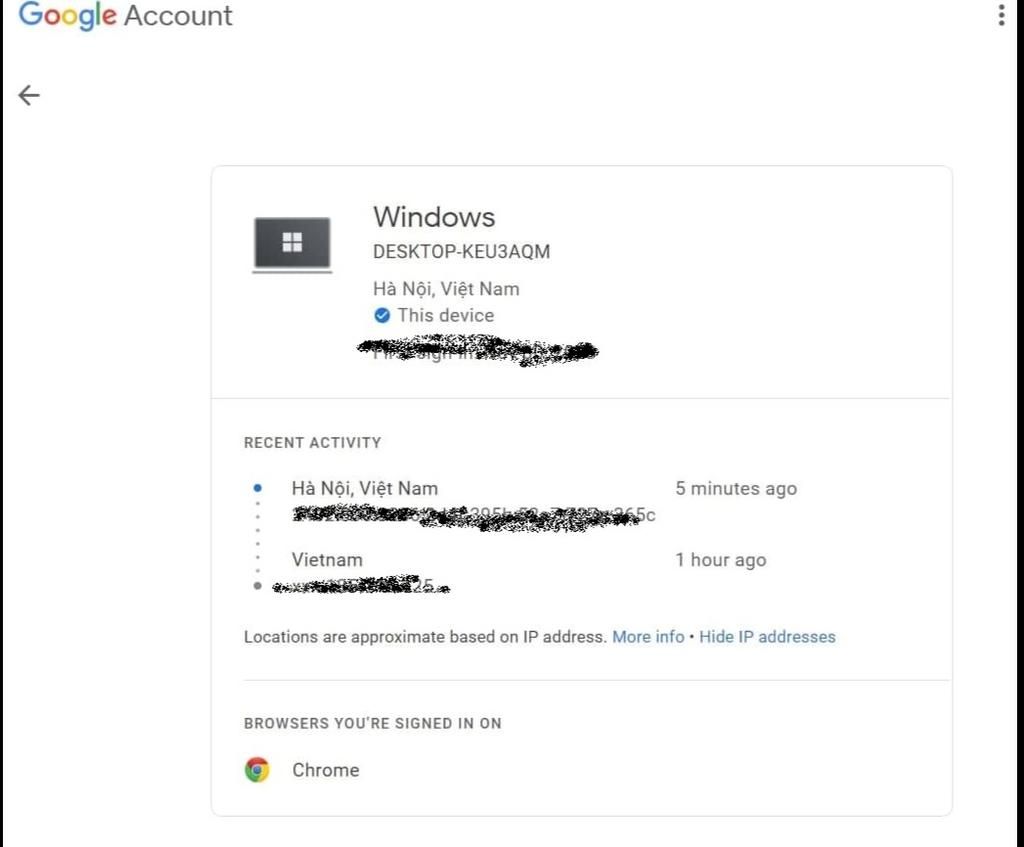
Task: Click the Chrome browser icon
Action: [257, 770]
